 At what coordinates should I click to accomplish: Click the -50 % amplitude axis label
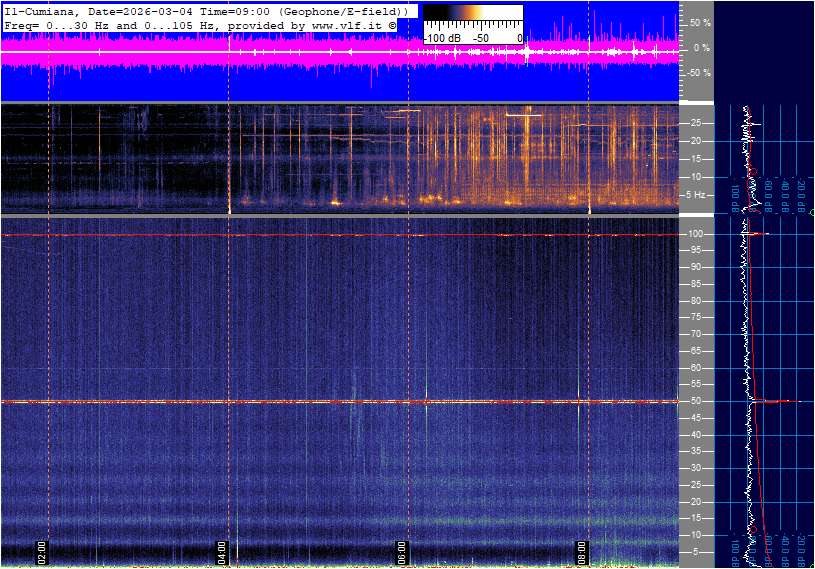tap(698, 73)
